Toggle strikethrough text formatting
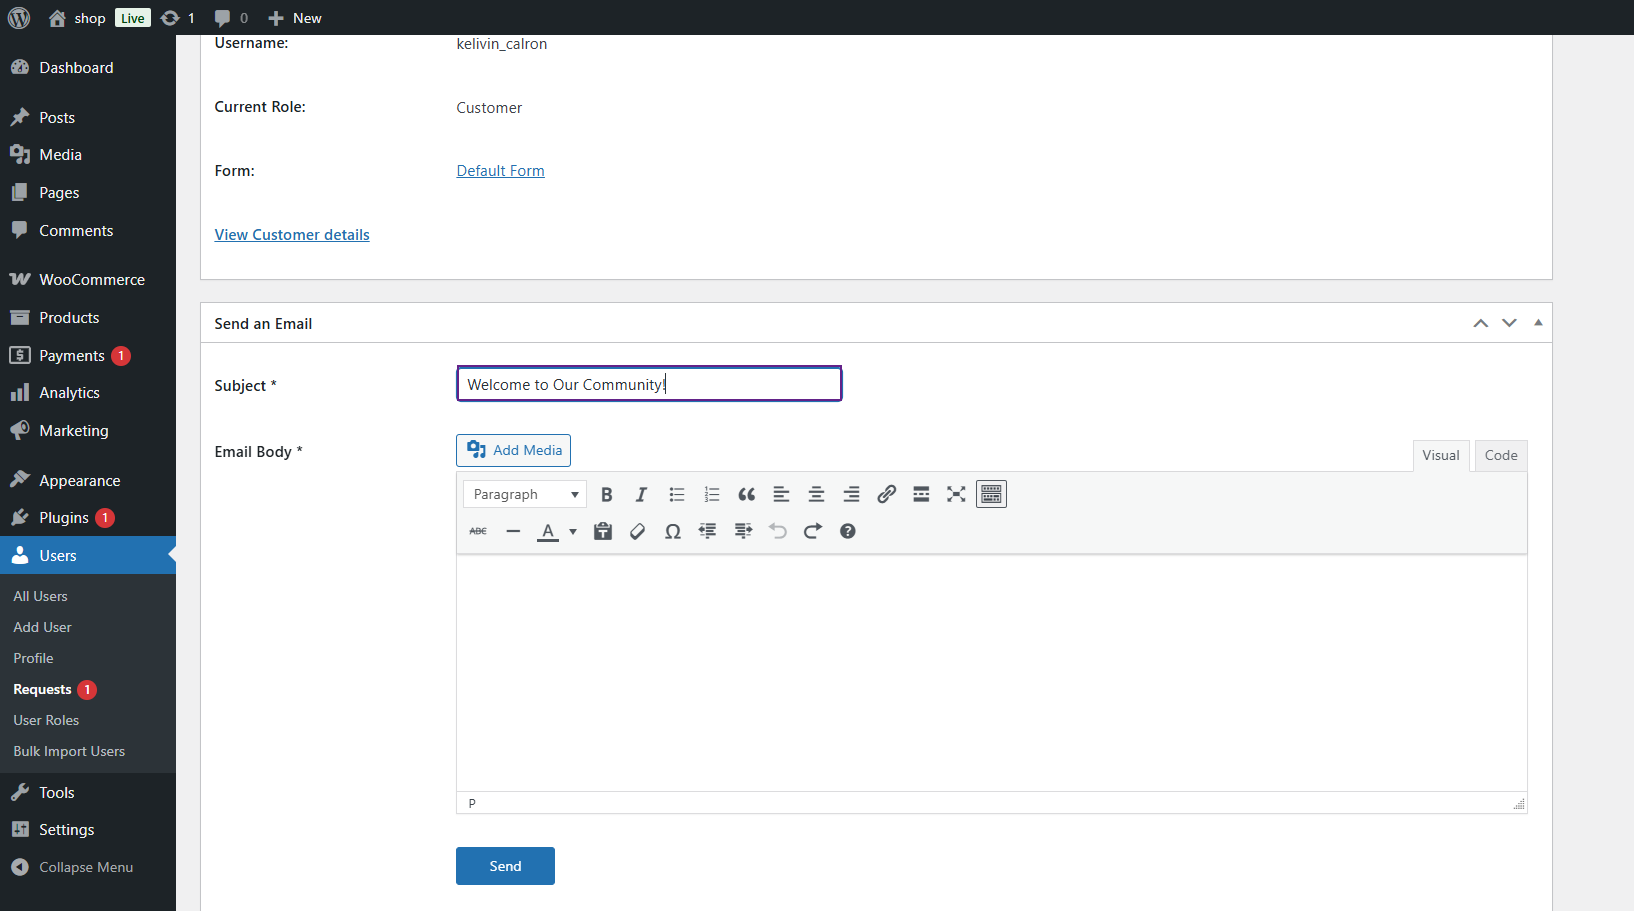This screenshot has width=1634, height=911. coord(478,532)
